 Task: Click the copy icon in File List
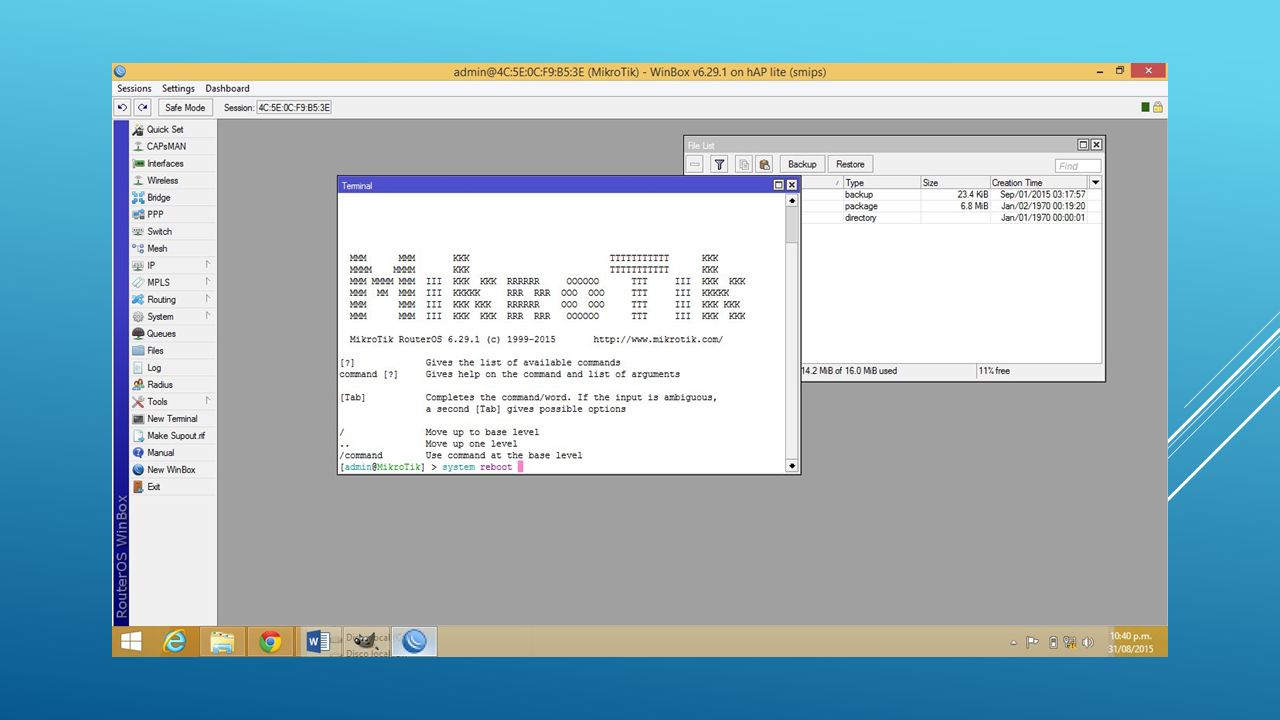click(743, 164)
